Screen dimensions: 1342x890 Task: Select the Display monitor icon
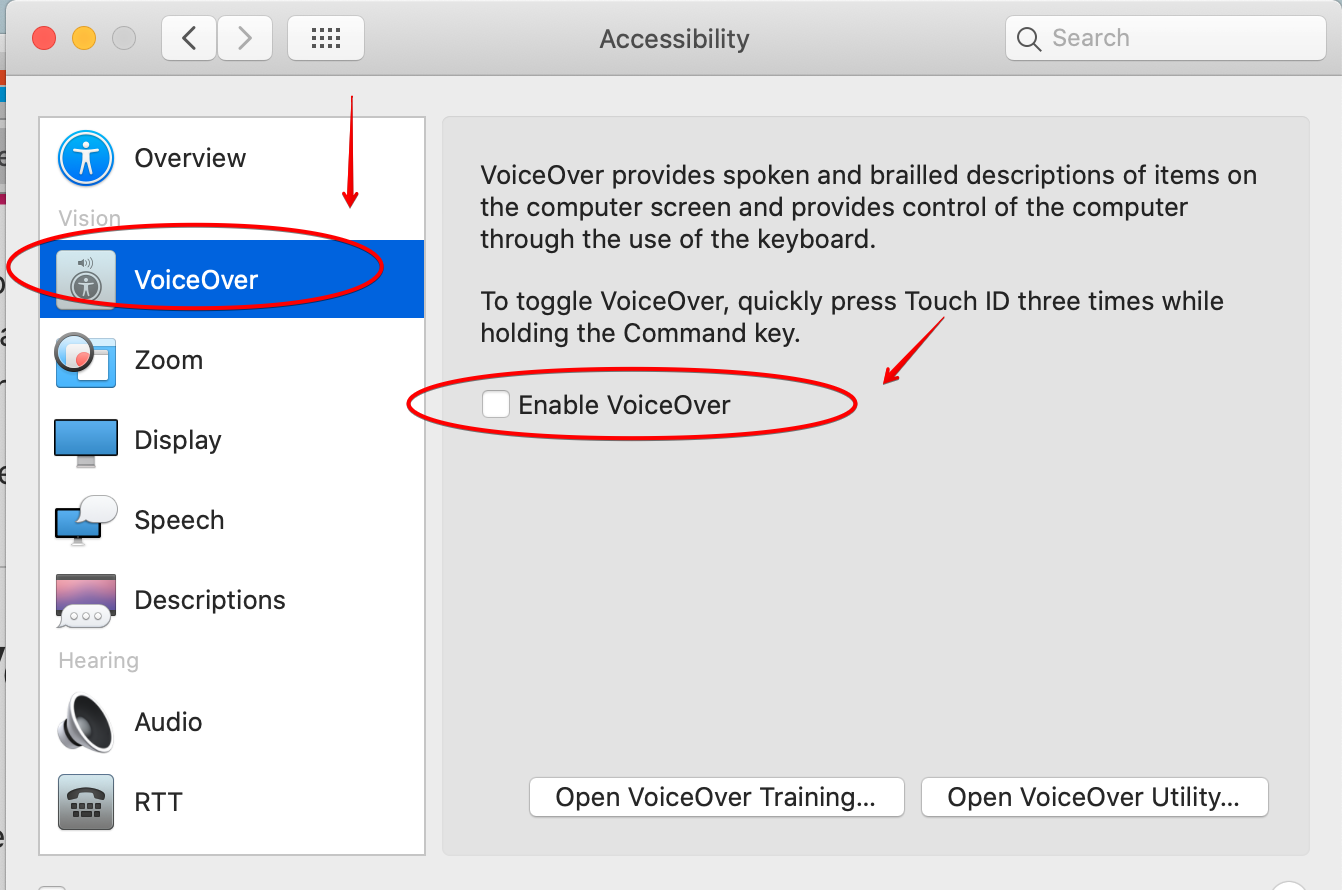point(86,441)
